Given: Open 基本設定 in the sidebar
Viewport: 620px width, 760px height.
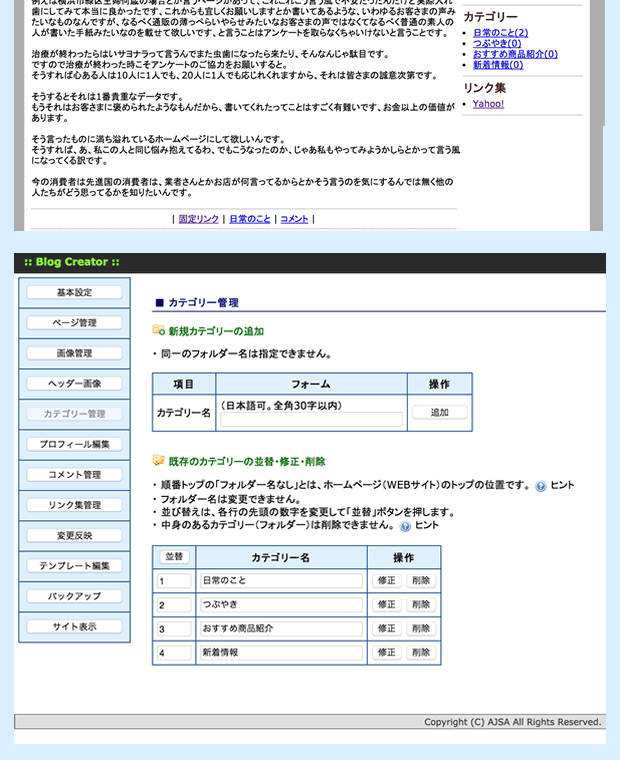Looking at the screenshot, I should click(x=74, y=292).
